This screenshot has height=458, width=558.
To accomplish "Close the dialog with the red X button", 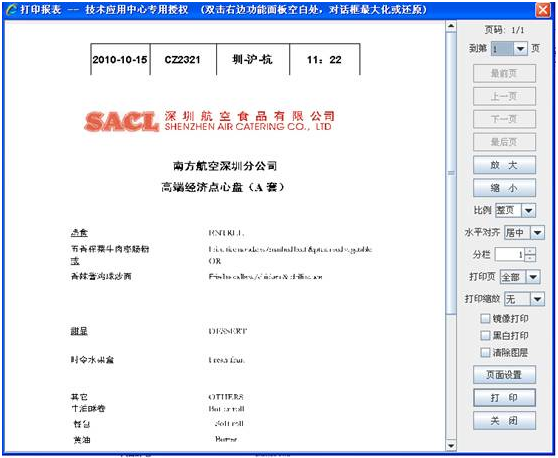I will (543, 10).
